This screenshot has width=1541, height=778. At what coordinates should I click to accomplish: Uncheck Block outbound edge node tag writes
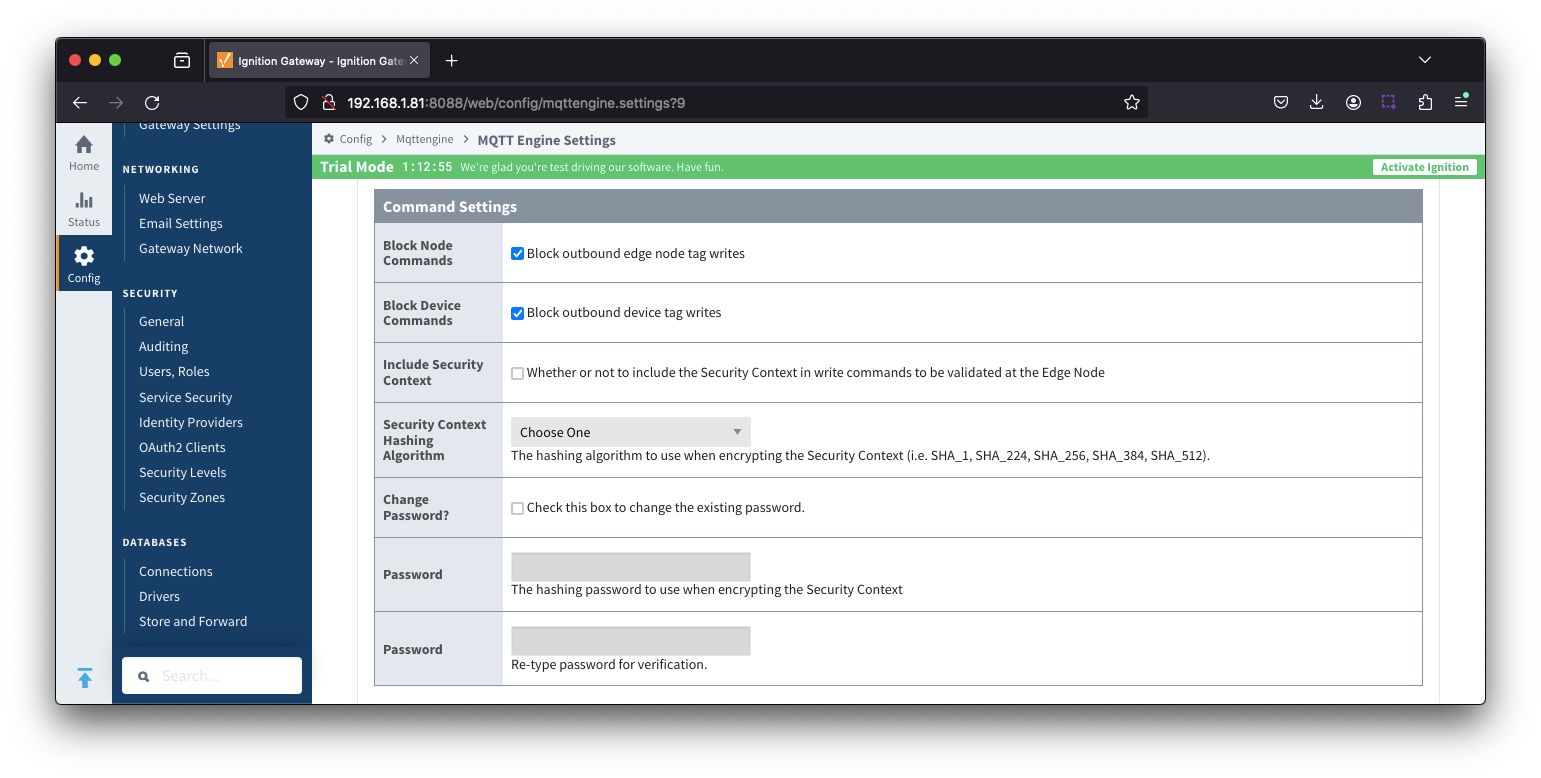coord(517,253)
